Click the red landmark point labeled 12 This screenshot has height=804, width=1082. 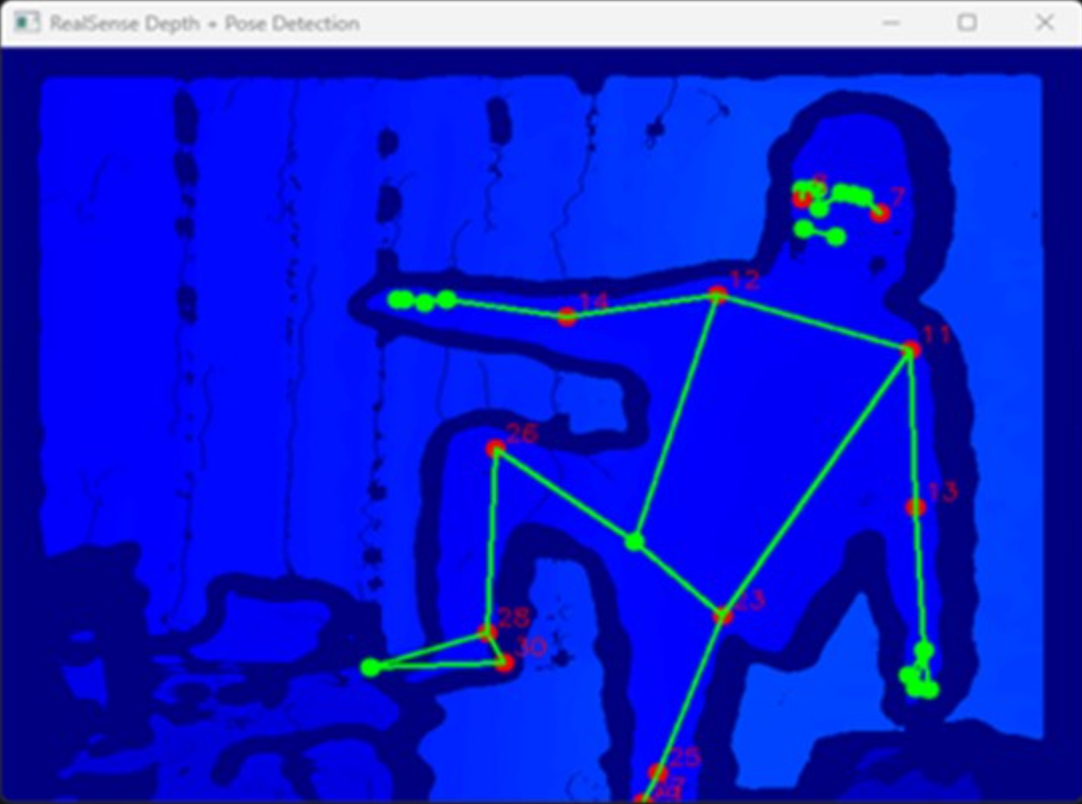tap(717, 294)
